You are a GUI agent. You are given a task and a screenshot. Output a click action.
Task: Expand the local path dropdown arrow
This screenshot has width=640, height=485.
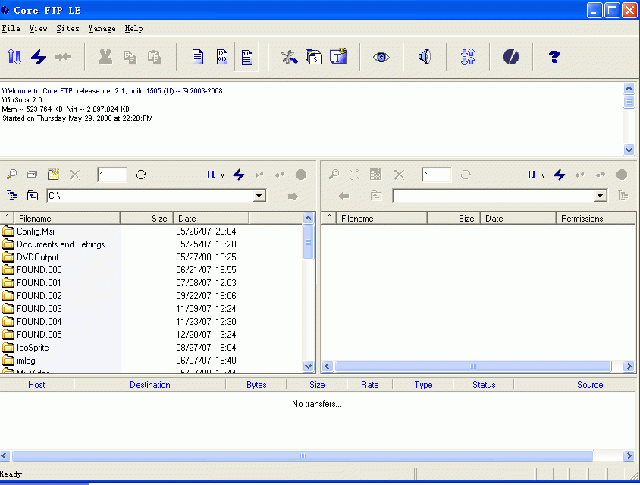pos(259,196)
